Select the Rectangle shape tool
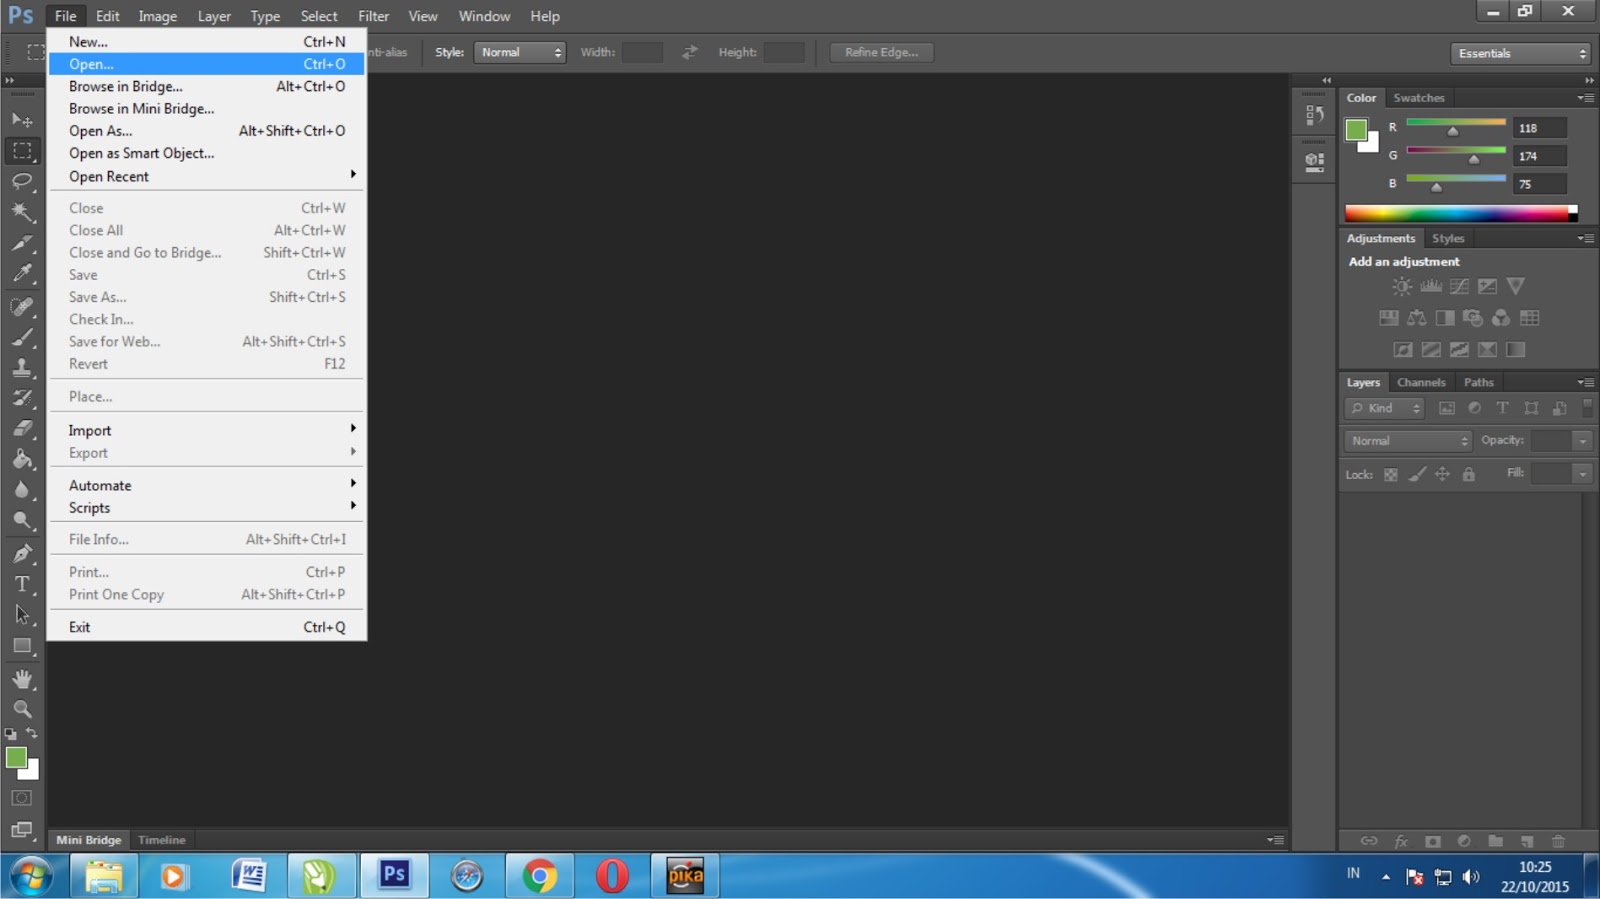The height and width of the screenshot is (899, 1600). pyautogui.click(x=22, y=646)
